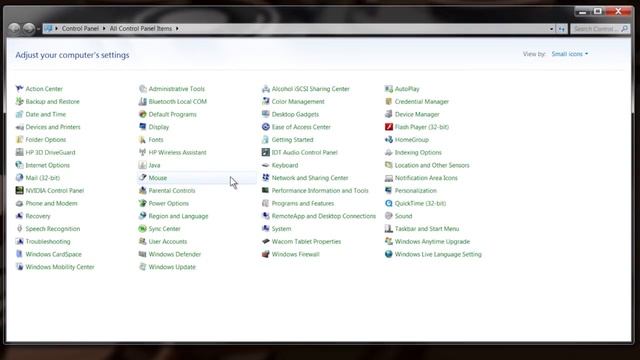The width and height of the screenshot is (640, 360).
Task: Open the Devices and Printers icon
Action: (19, 127)
